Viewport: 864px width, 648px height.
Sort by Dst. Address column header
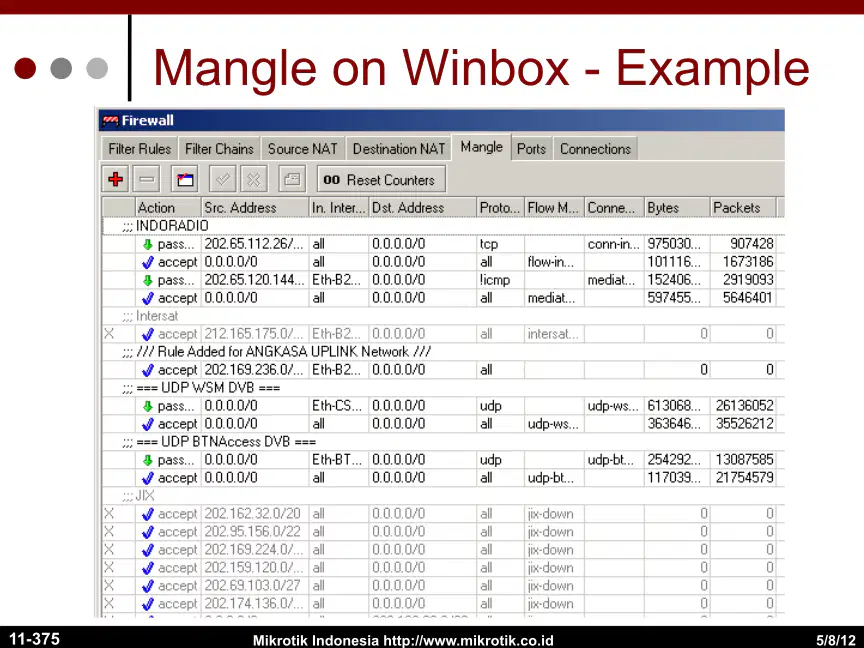point(423,208)
